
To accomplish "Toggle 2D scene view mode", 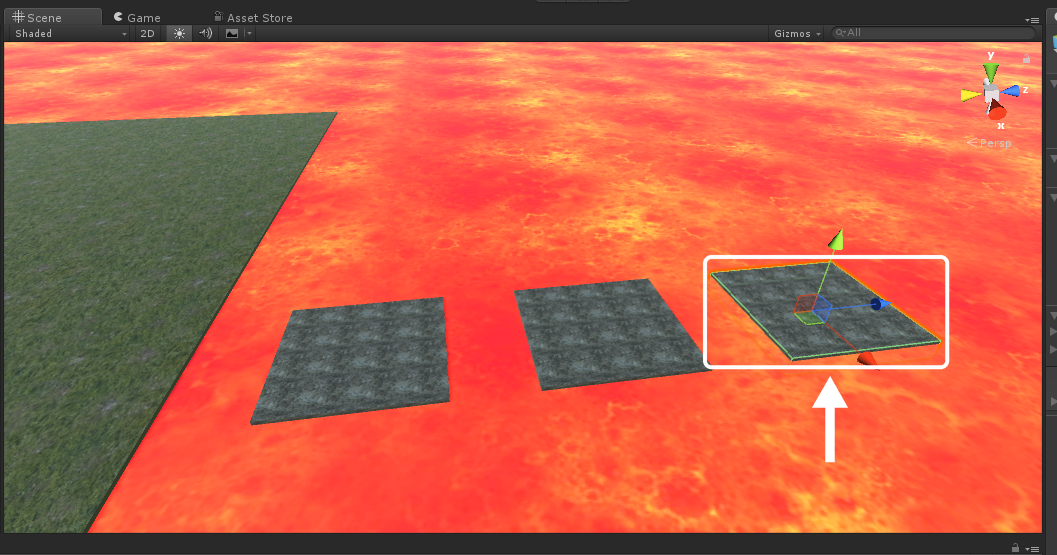I will (147, 33).
